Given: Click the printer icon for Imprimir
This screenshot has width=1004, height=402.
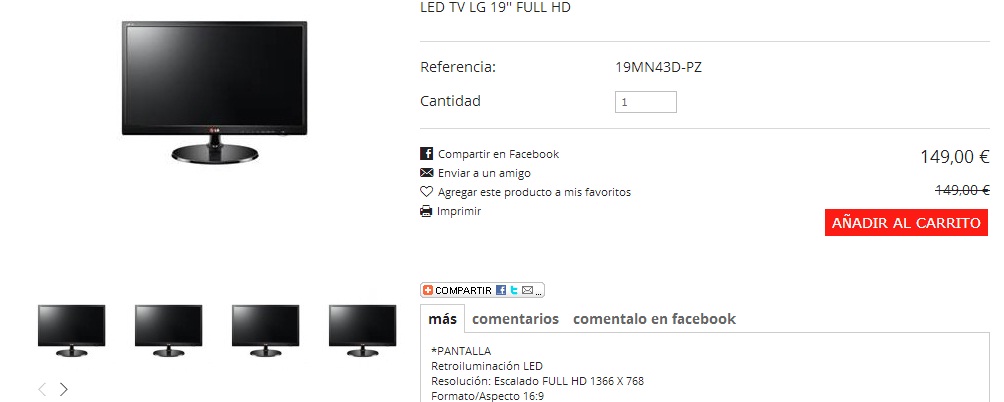Looking at the screenshot, I should pos(426,211).
